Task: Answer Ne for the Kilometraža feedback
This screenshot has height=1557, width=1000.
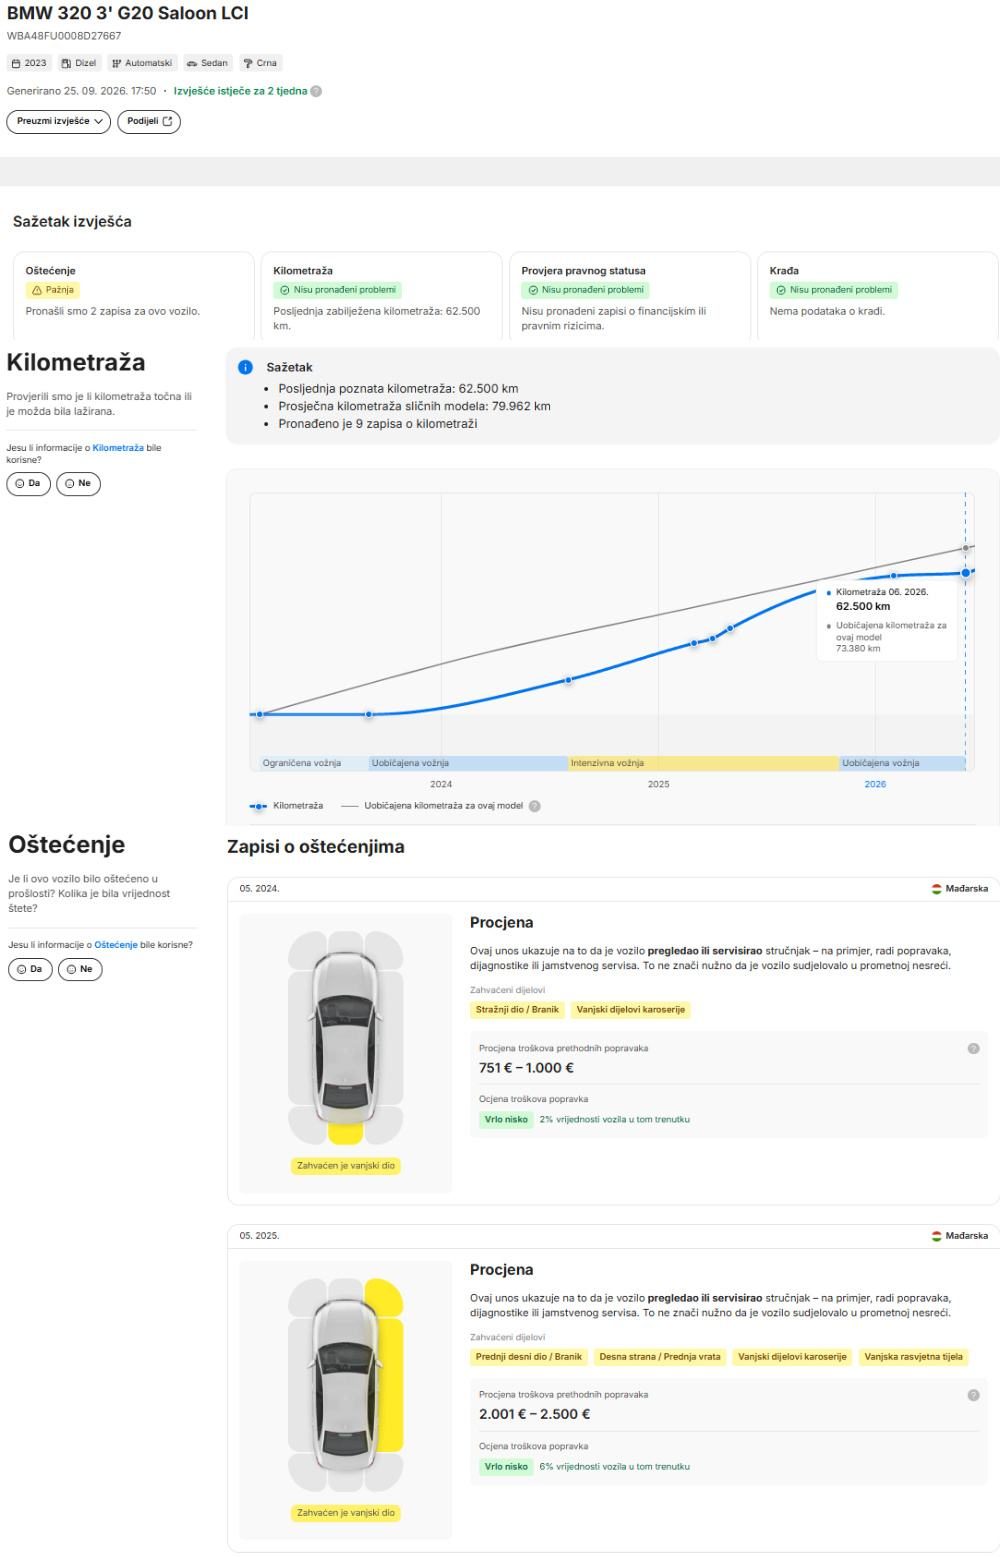Action: pyautogui.click(x=79, y=483)
